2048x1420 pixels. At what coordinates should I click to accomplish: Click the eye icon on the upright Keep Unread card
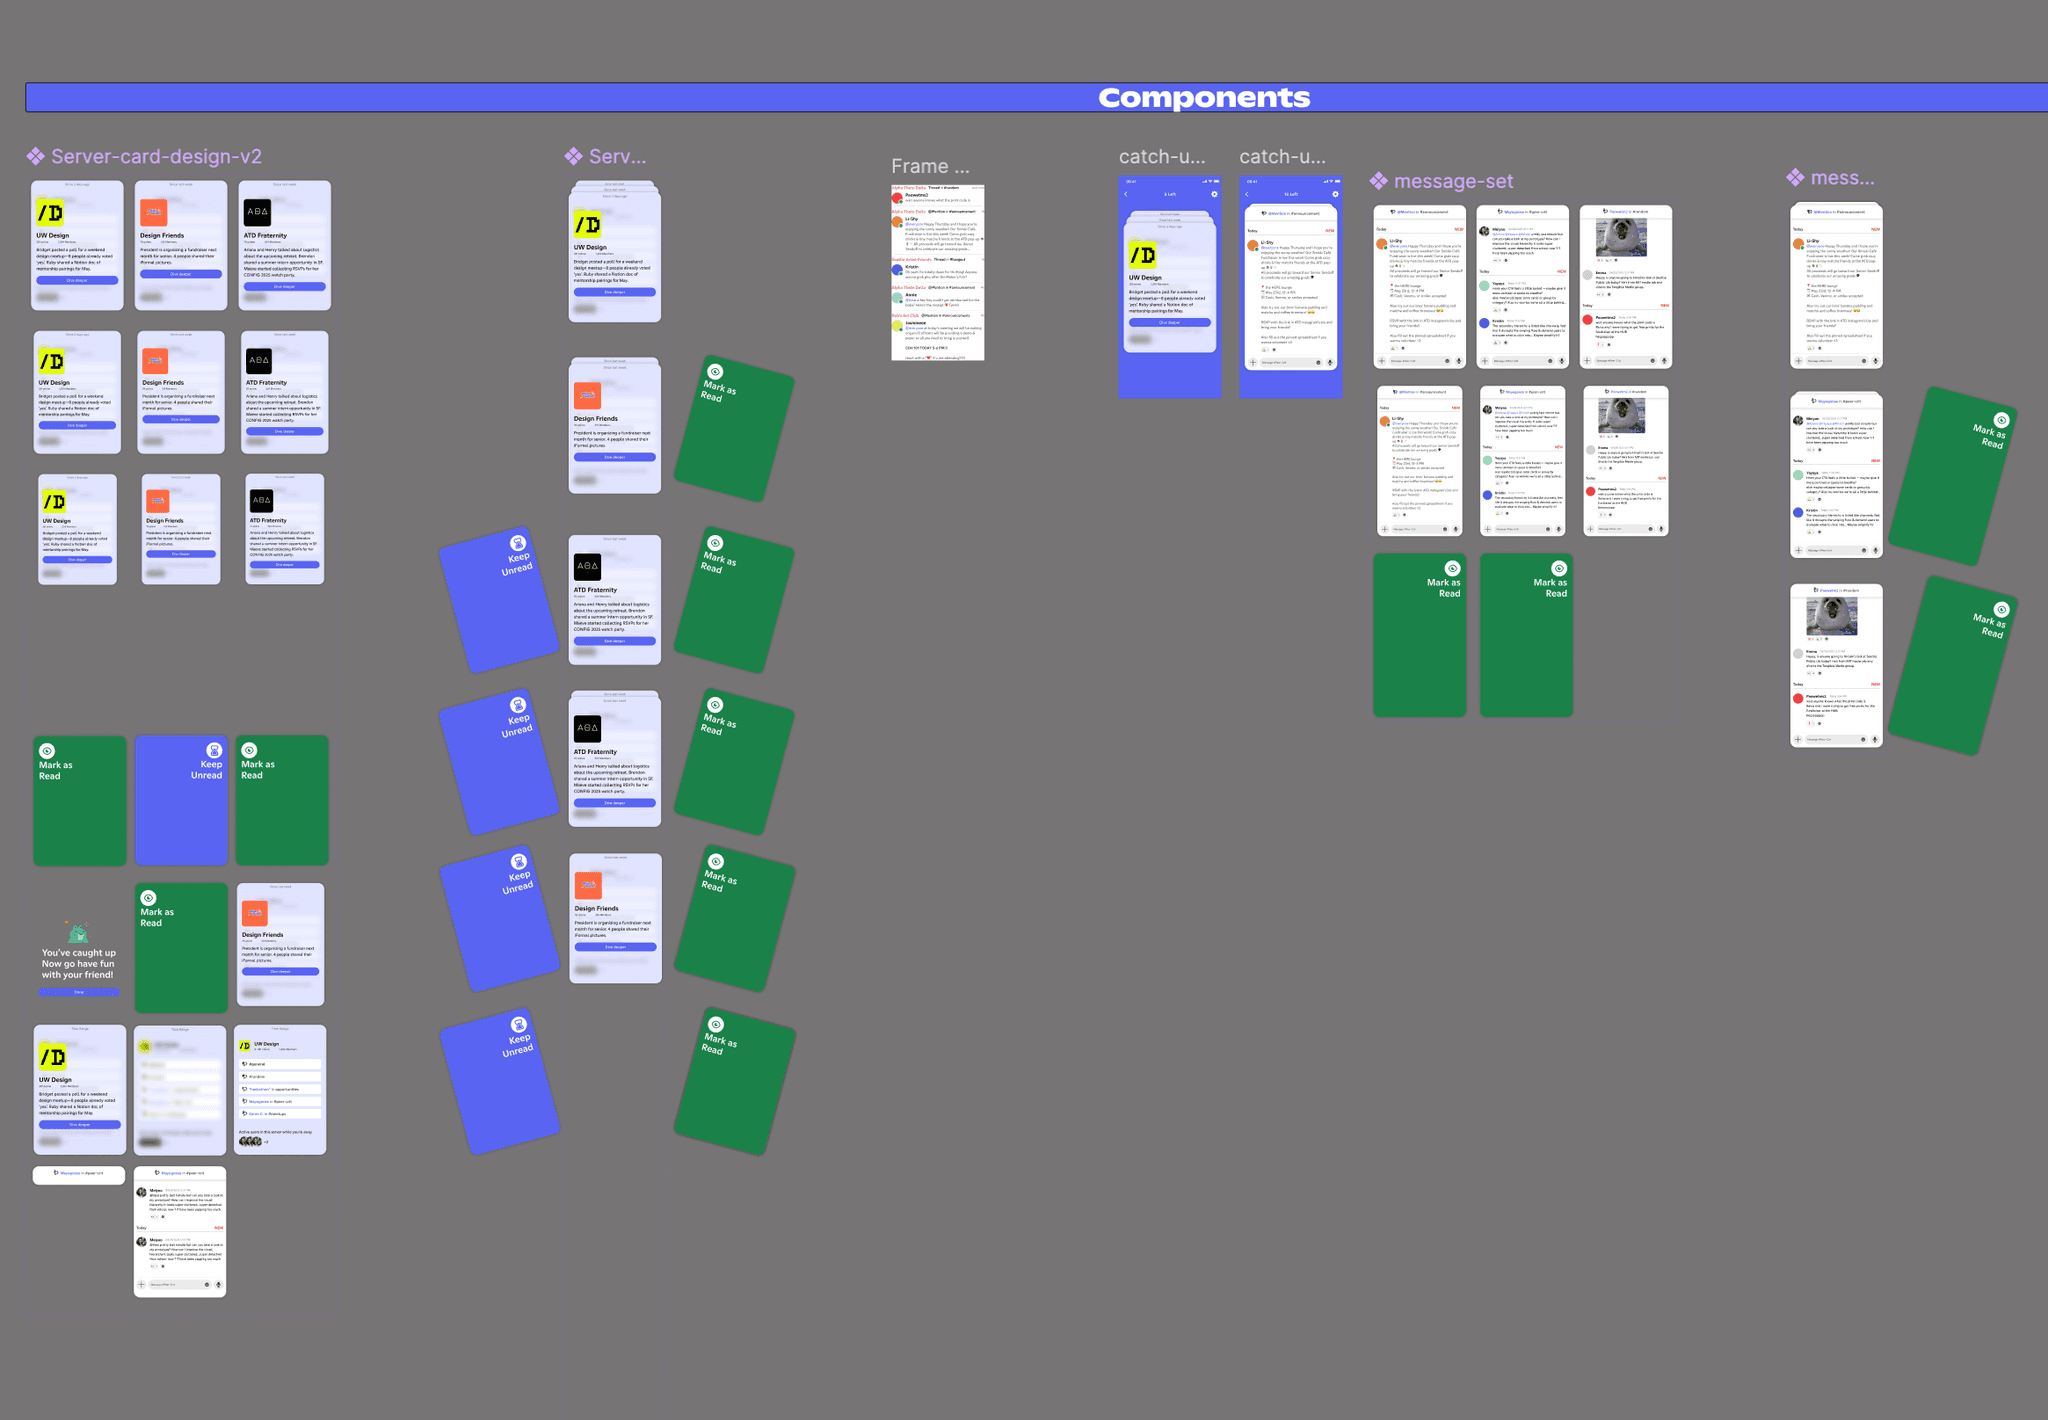coord(213,750)
